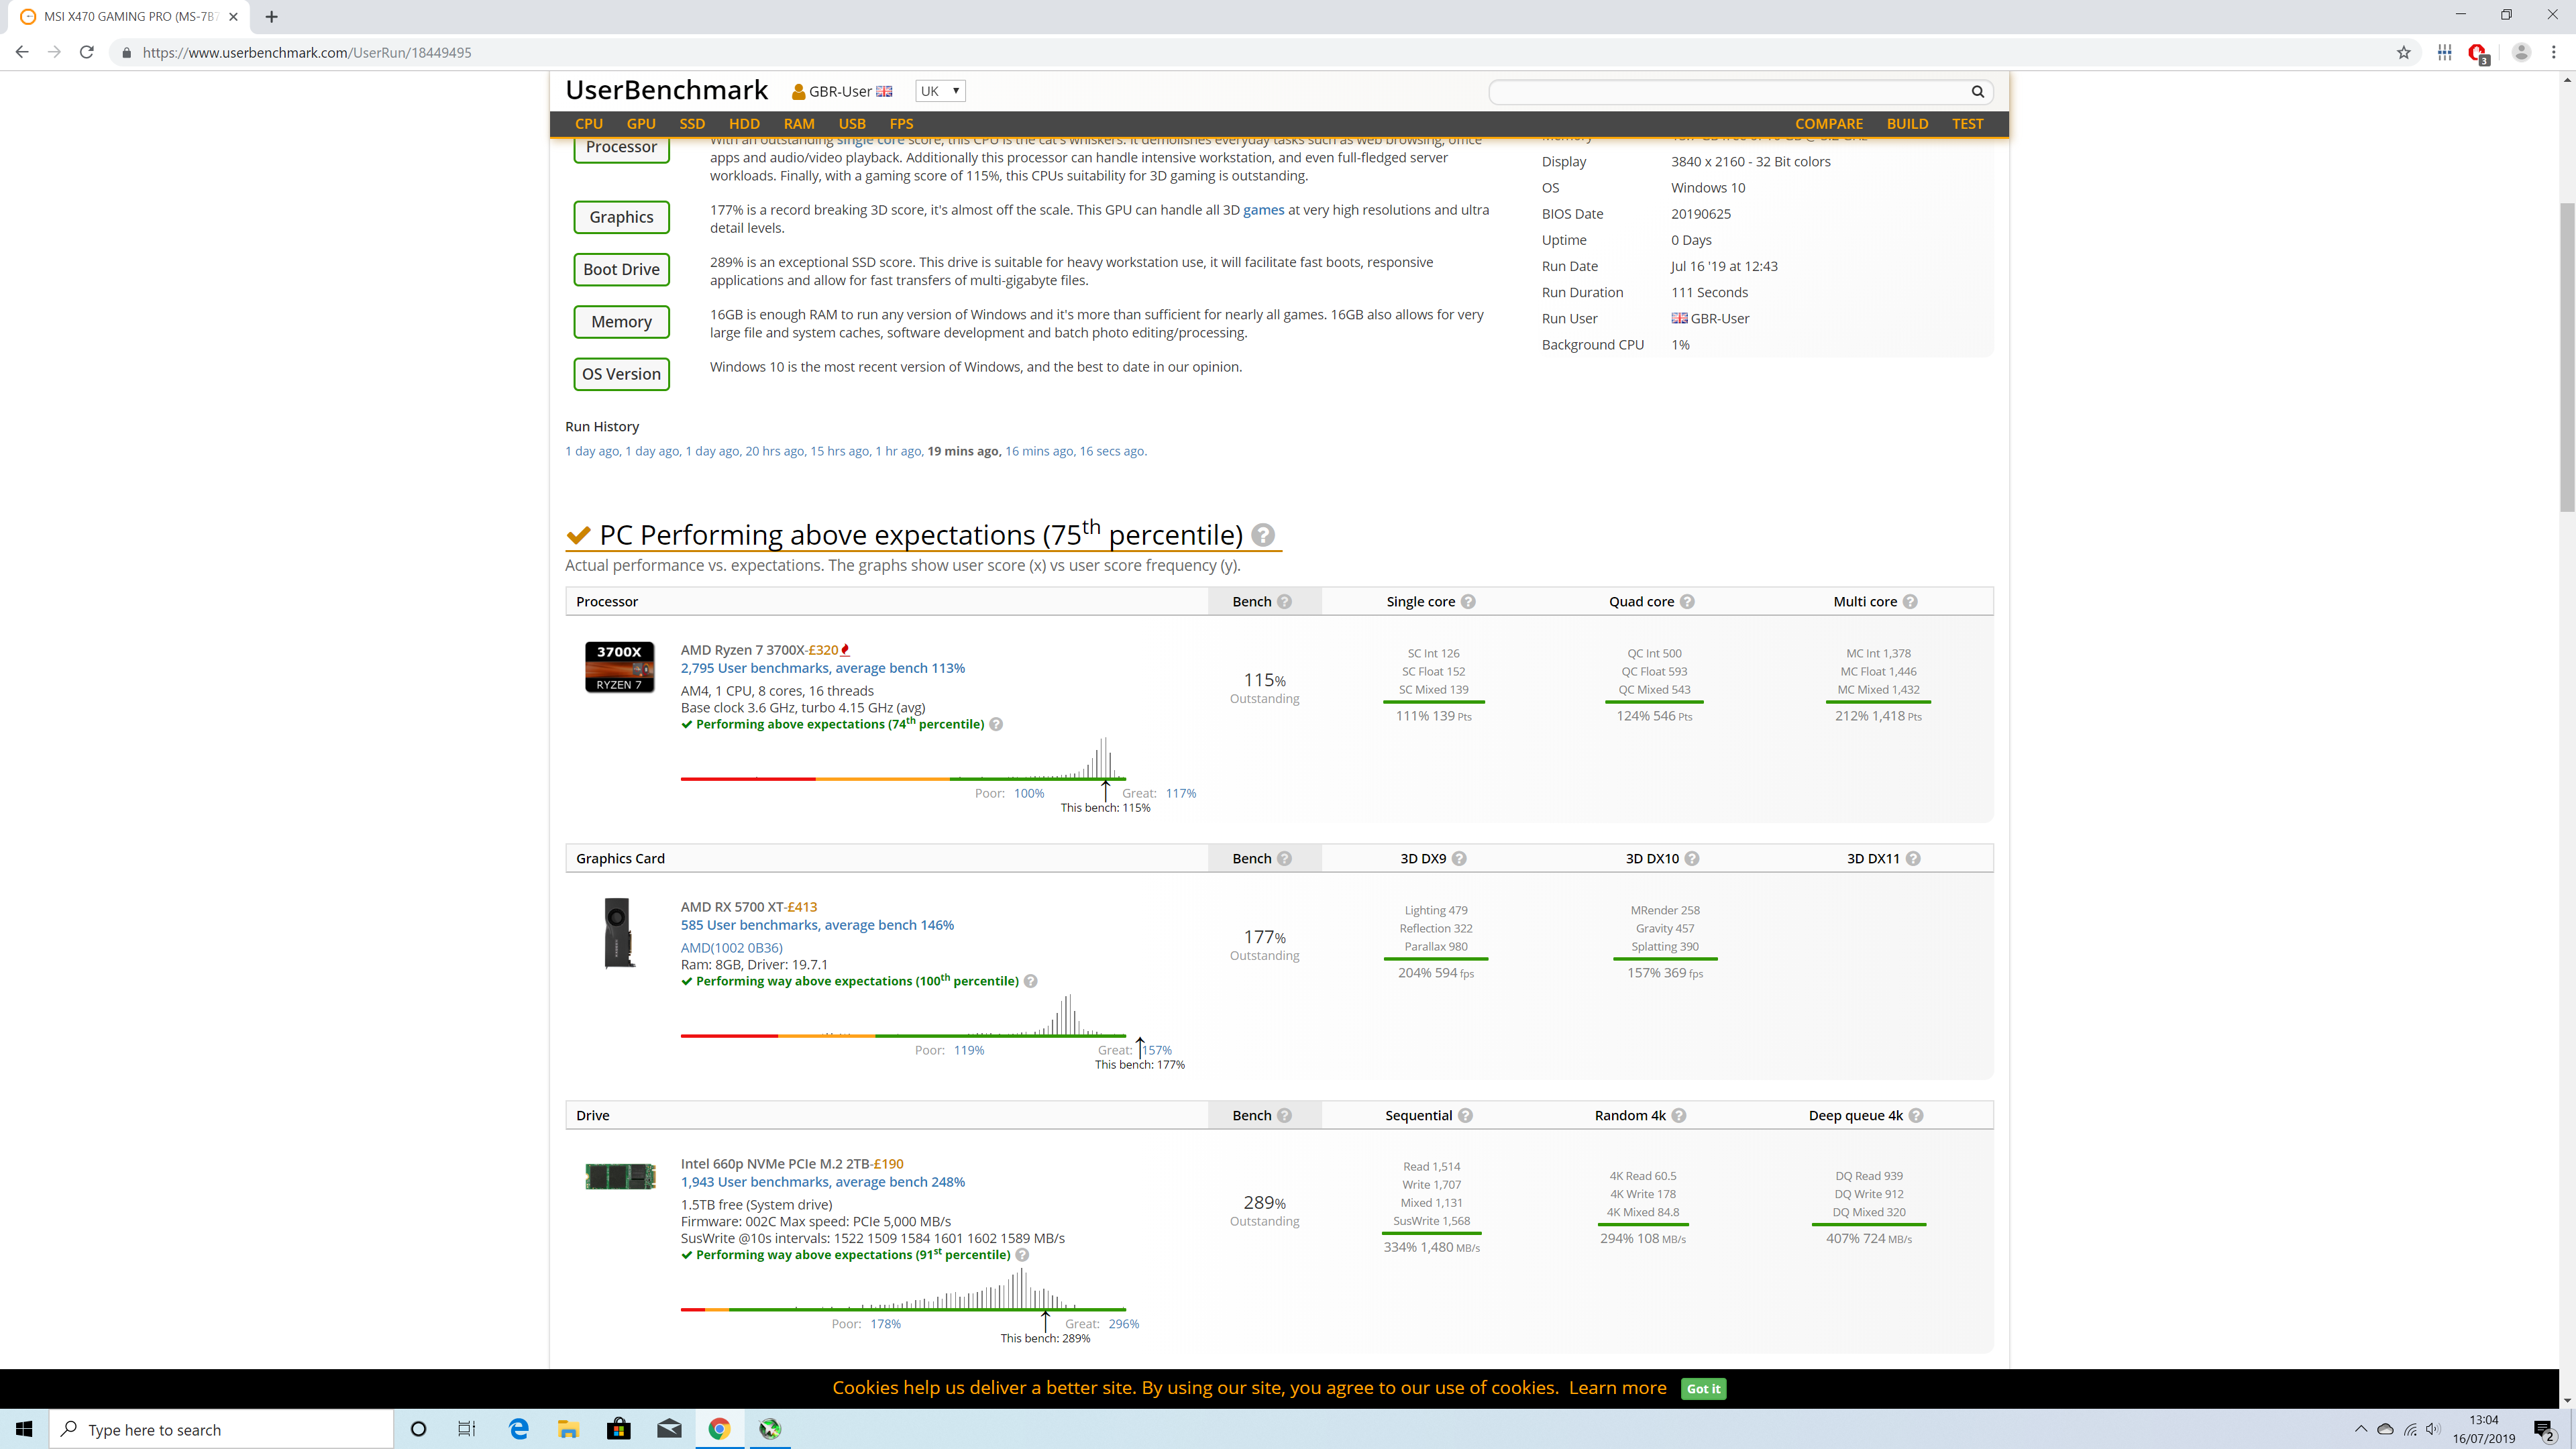Click COMPARE in the navigation bar
The image size is (2576, 1449).
(1828, 124)
